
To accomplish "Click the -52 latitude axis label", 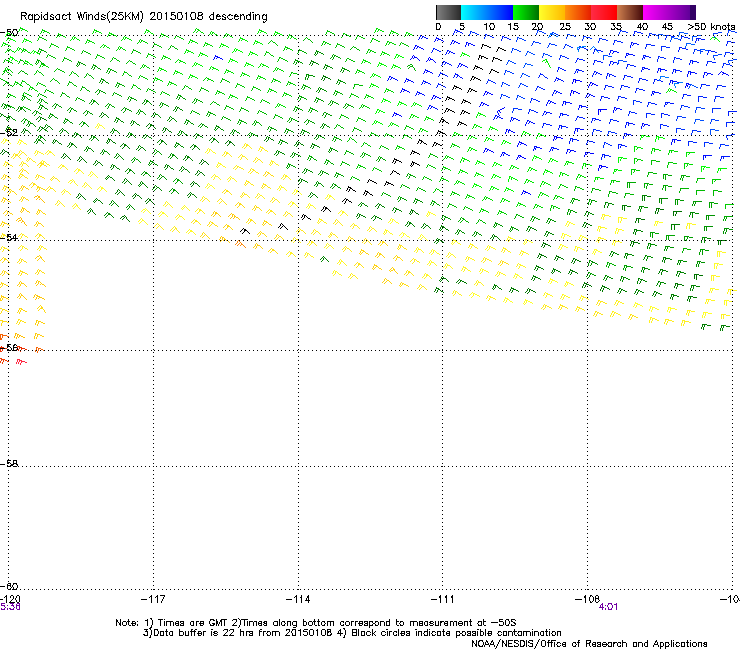I will (x=9, y=133).
